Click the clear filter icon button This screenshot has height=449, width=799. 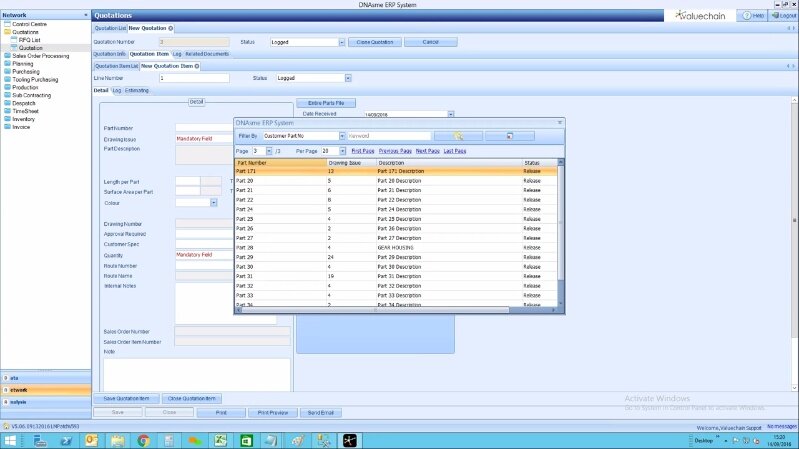pyautogui.click(x=508, y=135)
